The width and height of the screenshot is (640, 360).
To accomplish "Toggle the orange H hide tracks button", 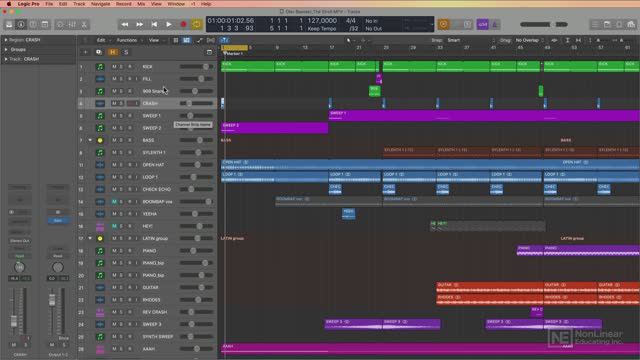I will click(x=113, y=52).
